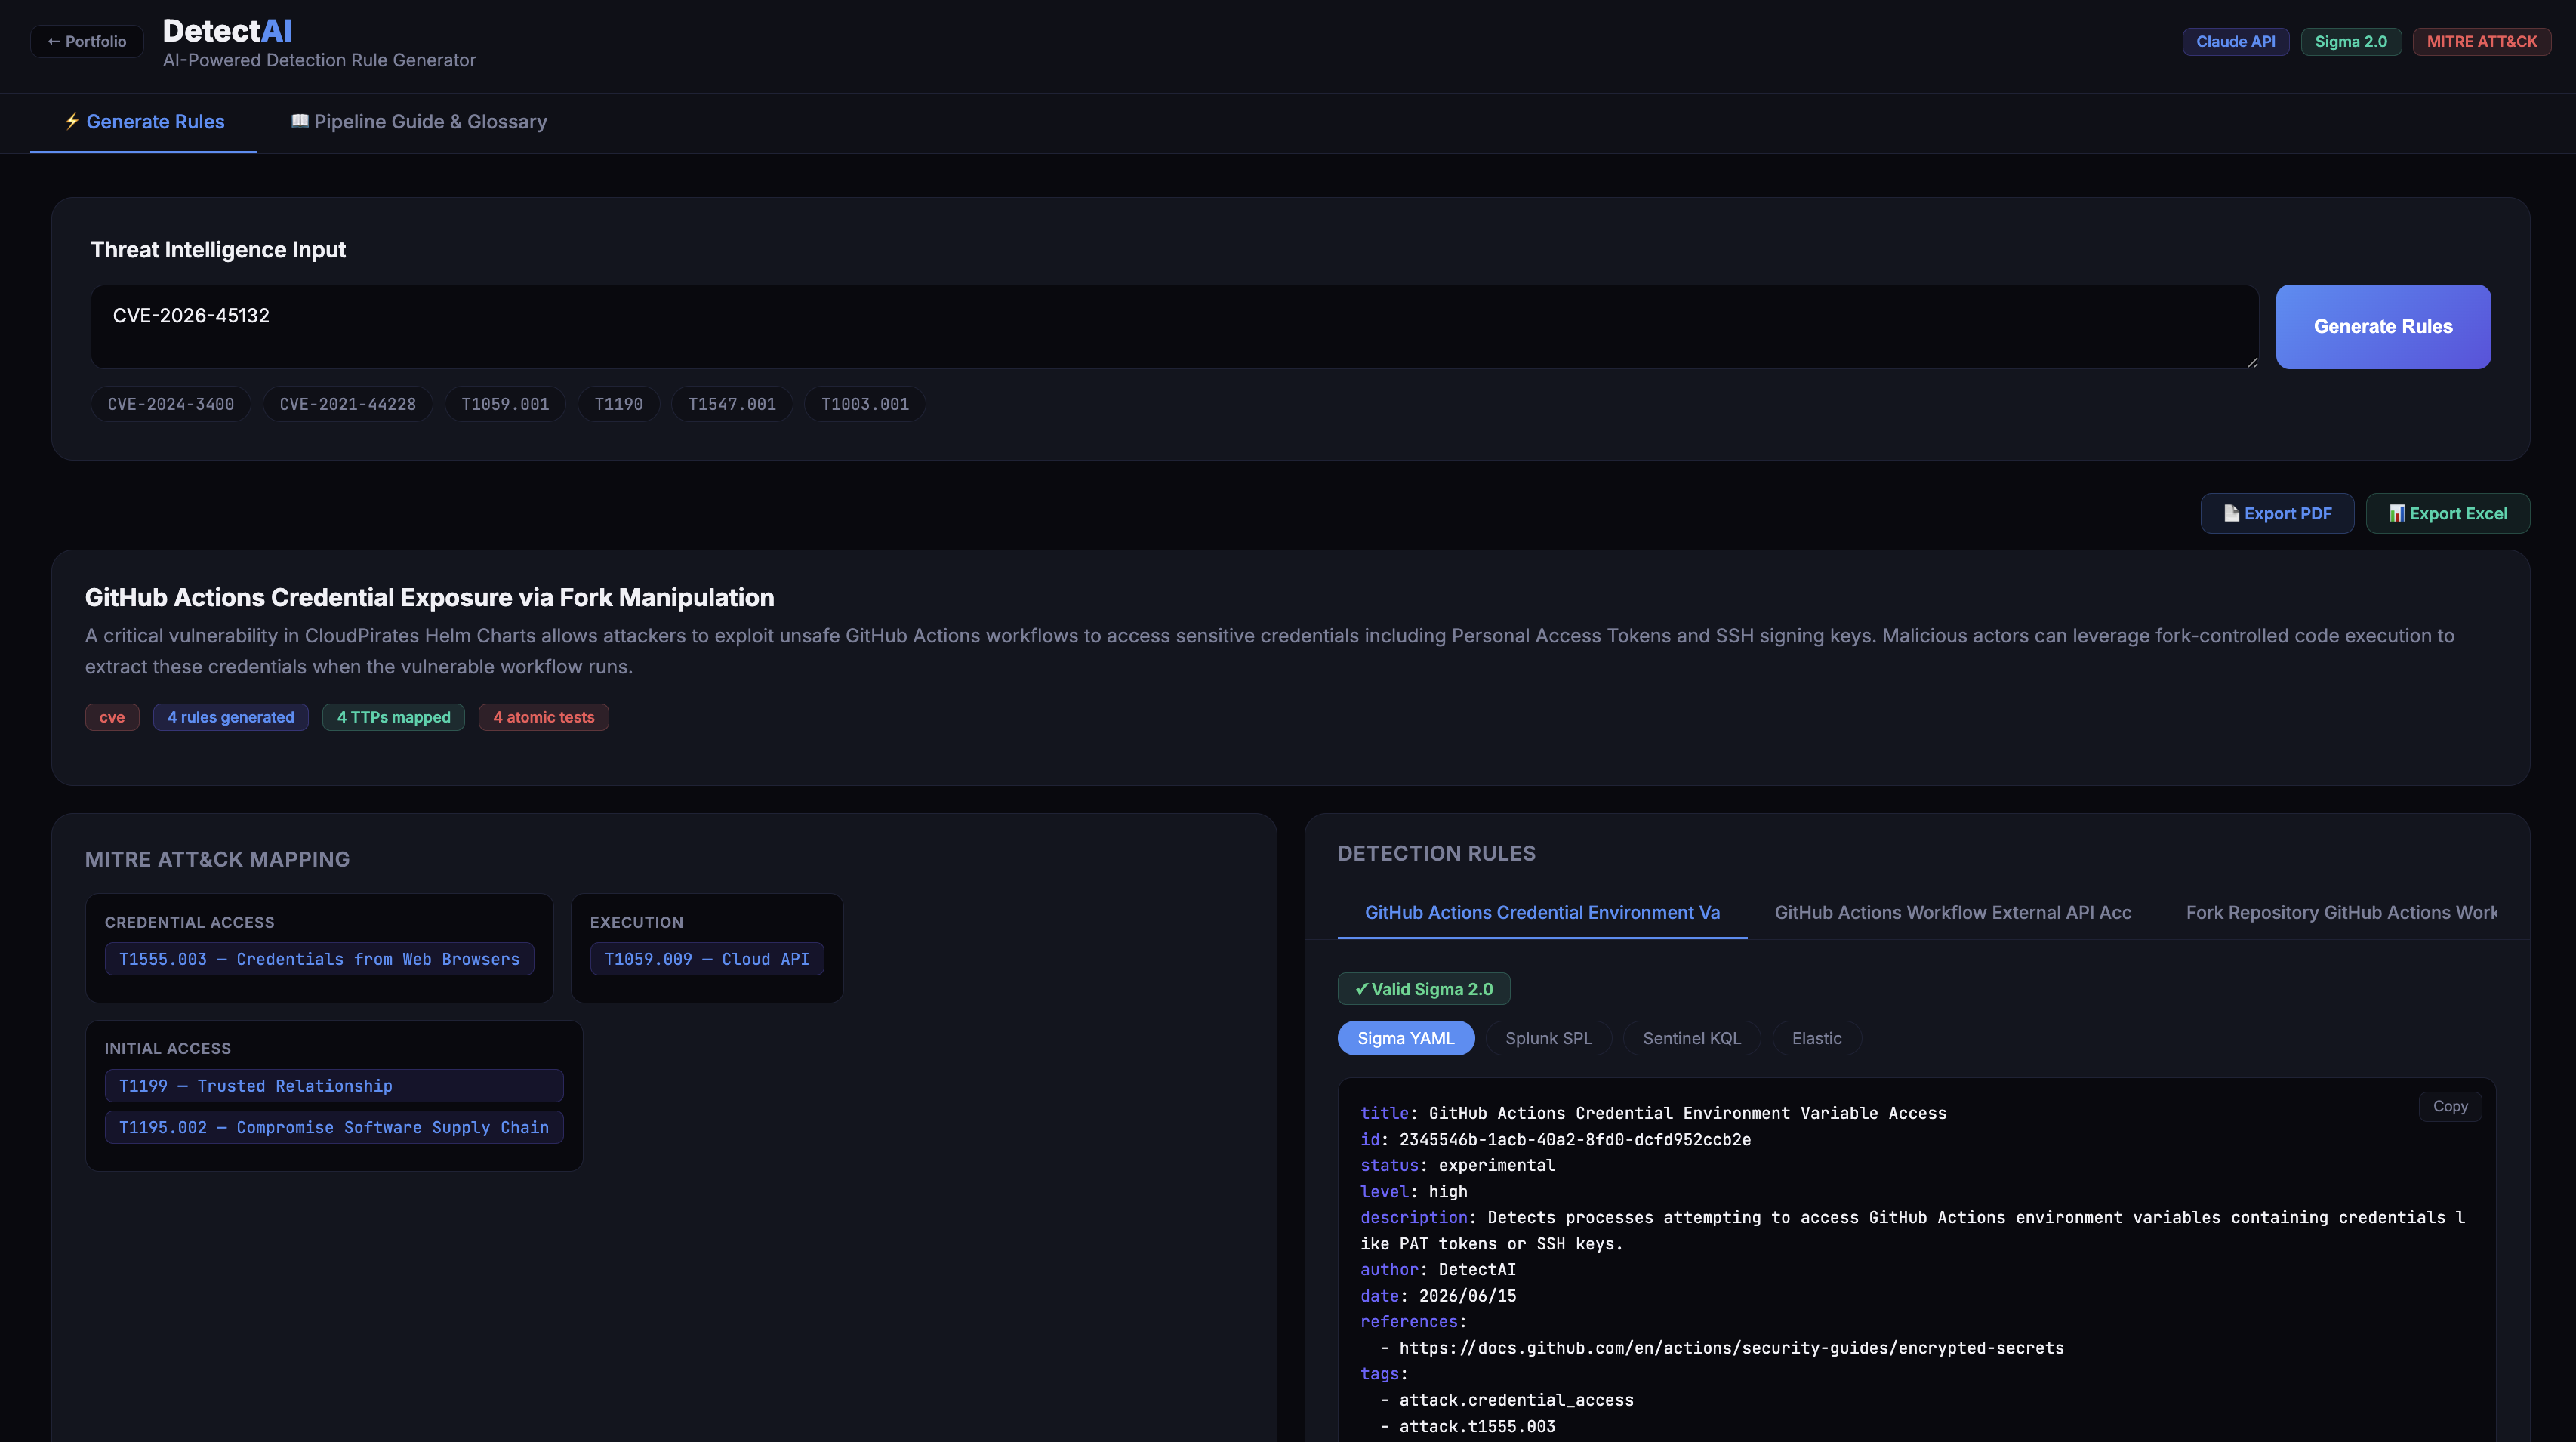Click the GitHub Actions Credential Exposure heading
Image resolution: width=2576 pixels, height=1442 pixels.
[429, 598]
